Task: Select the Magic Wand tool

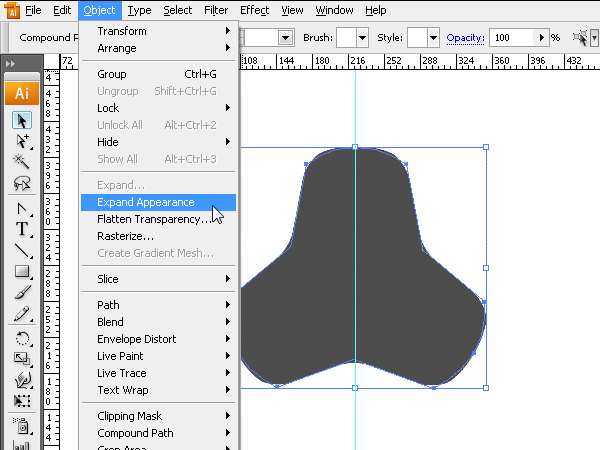Action: point(22,161)
